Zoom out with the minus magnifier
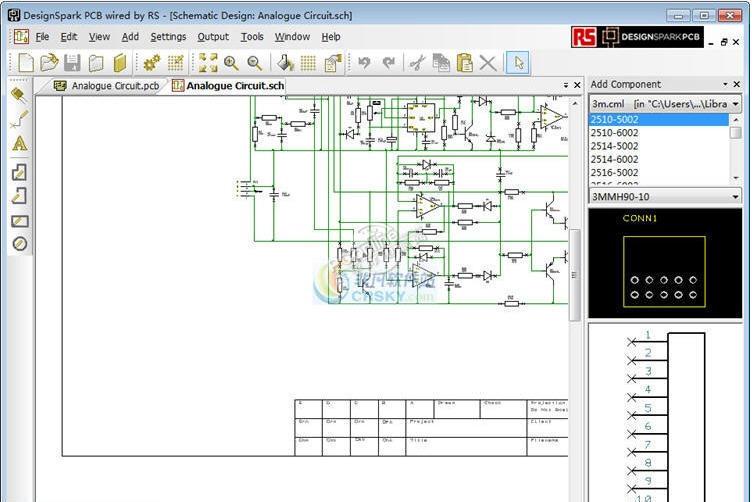The height and width of the screenshot is (502, 752). pos(255,63)
